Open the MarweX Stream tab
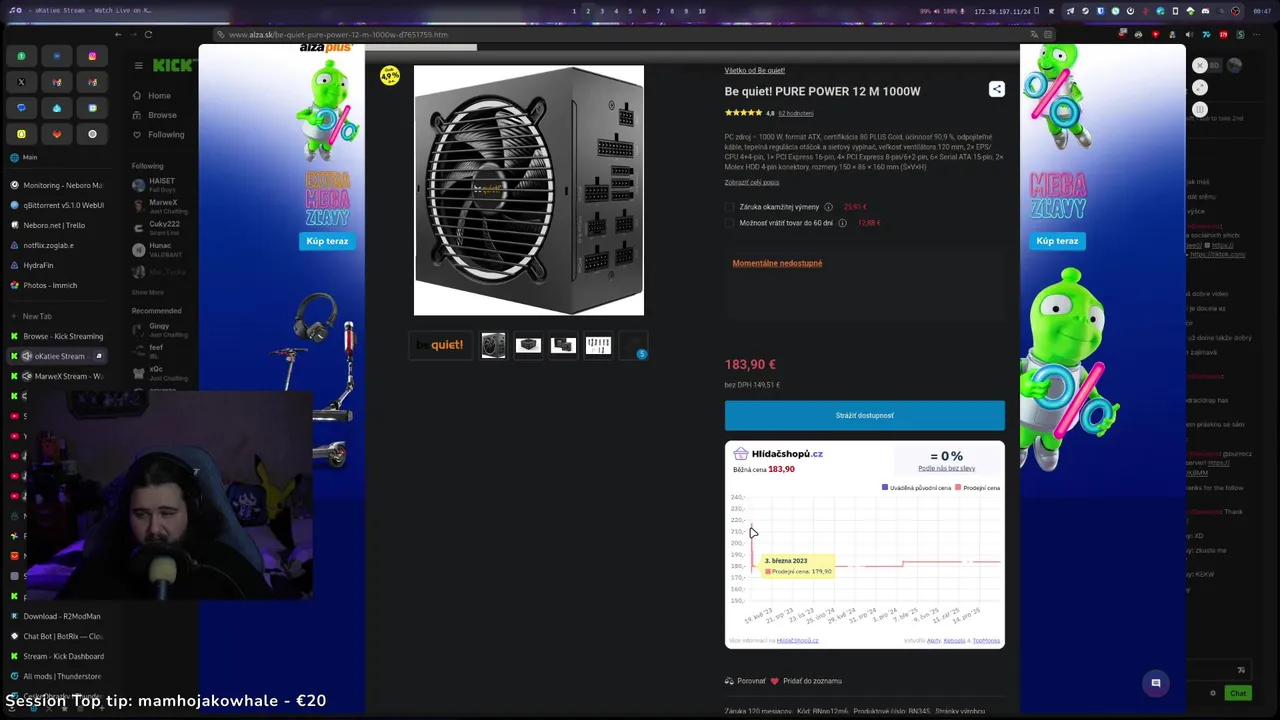This screenshot has height=720, width=1280. 59,376
